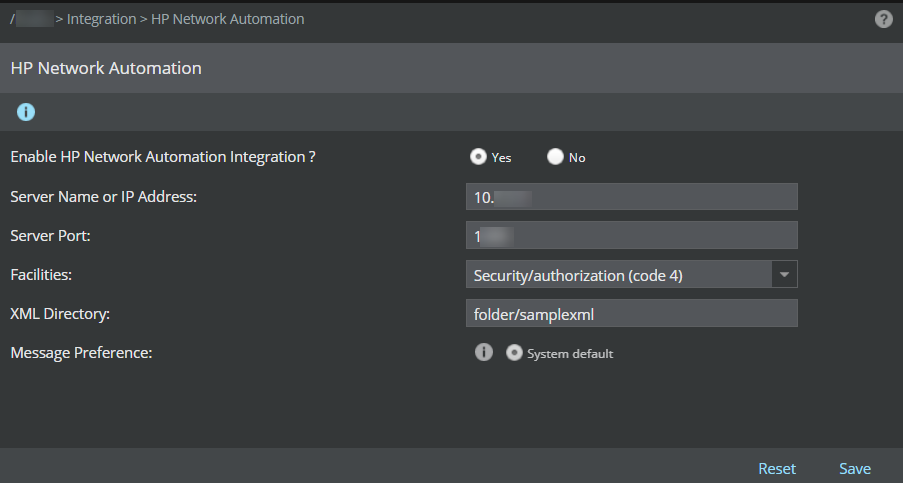The width and height of the screenshot is (903, 483).
Task: Open the Facilities dropdown arrow
Action: pos(784,275)
